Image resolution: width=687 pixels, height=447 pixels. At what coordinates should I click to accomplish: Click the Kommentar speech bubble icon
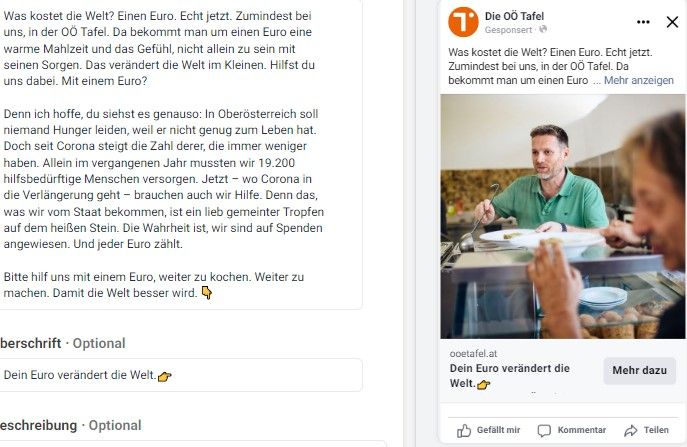(x=544, y=431)
